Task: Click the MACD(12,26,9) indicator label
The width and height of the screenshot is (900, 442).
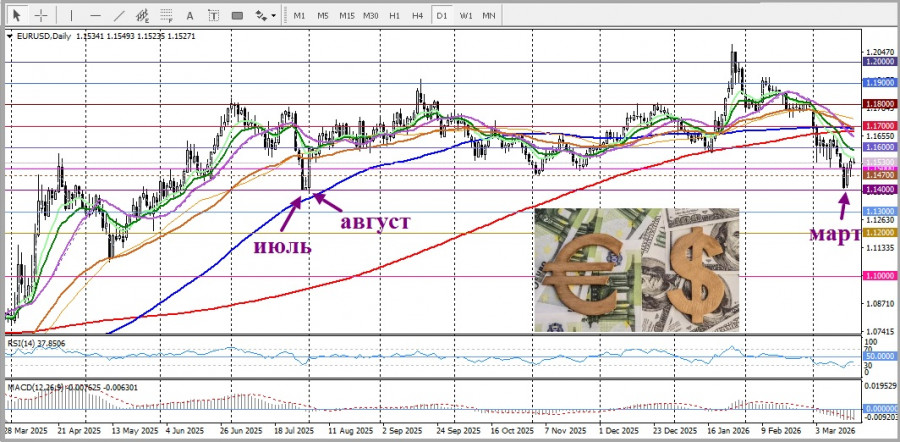Action: pos(34,387)
